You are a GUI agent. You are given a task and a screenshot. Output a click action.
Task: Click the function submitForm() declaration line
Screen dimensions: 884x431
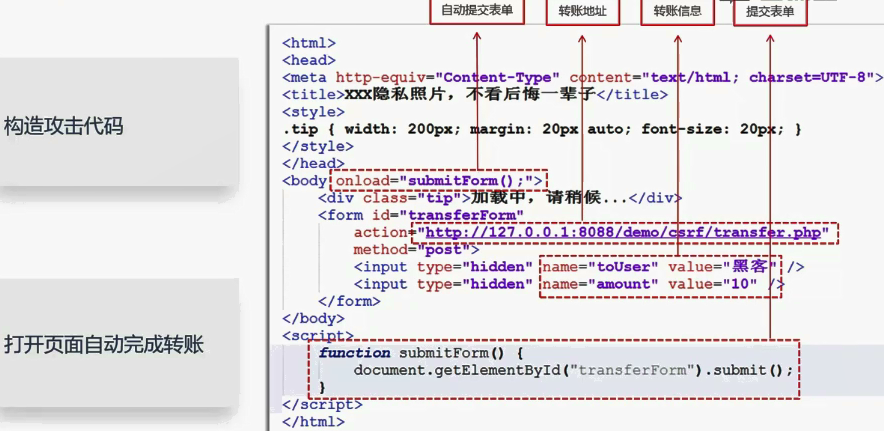tap(421, 353)
